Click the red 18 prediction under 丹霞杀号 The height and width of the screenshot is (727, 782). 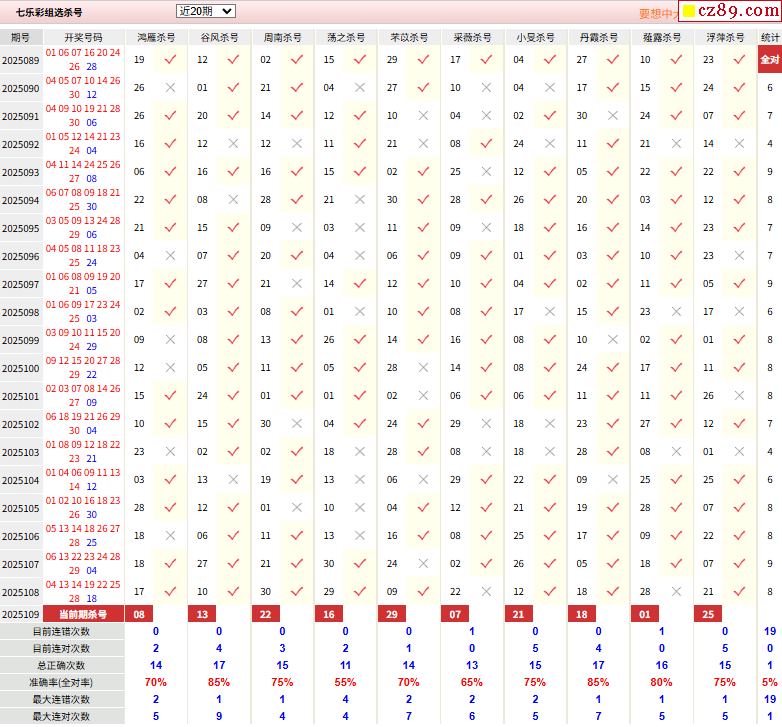click(x=582, y=614)
